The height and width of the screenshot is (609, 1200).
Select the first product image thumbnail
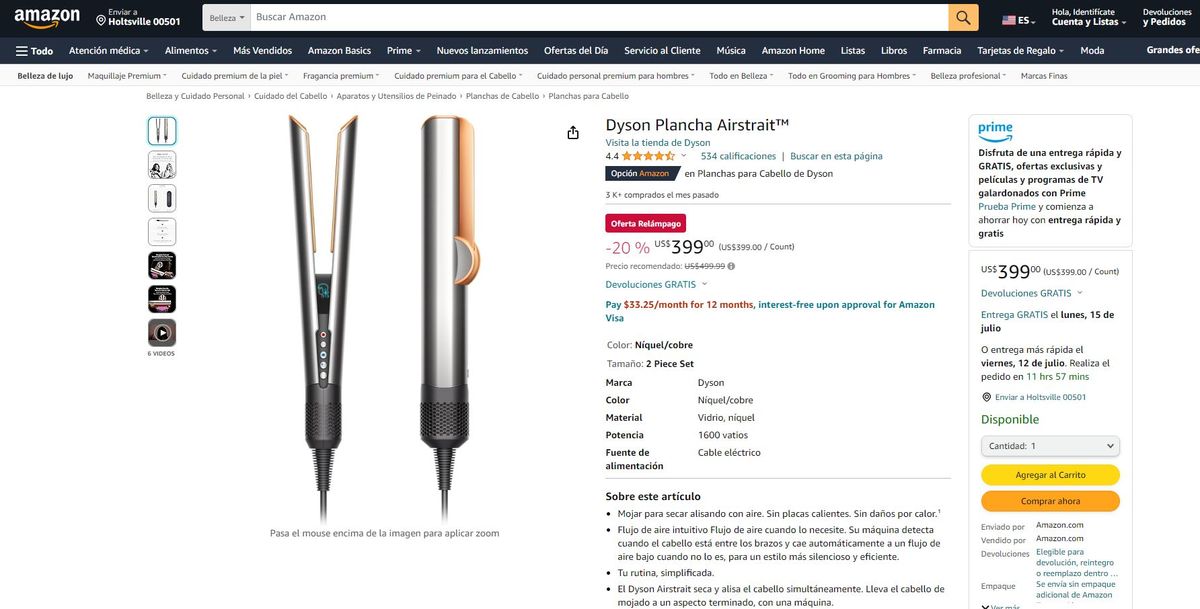point(162,131)
